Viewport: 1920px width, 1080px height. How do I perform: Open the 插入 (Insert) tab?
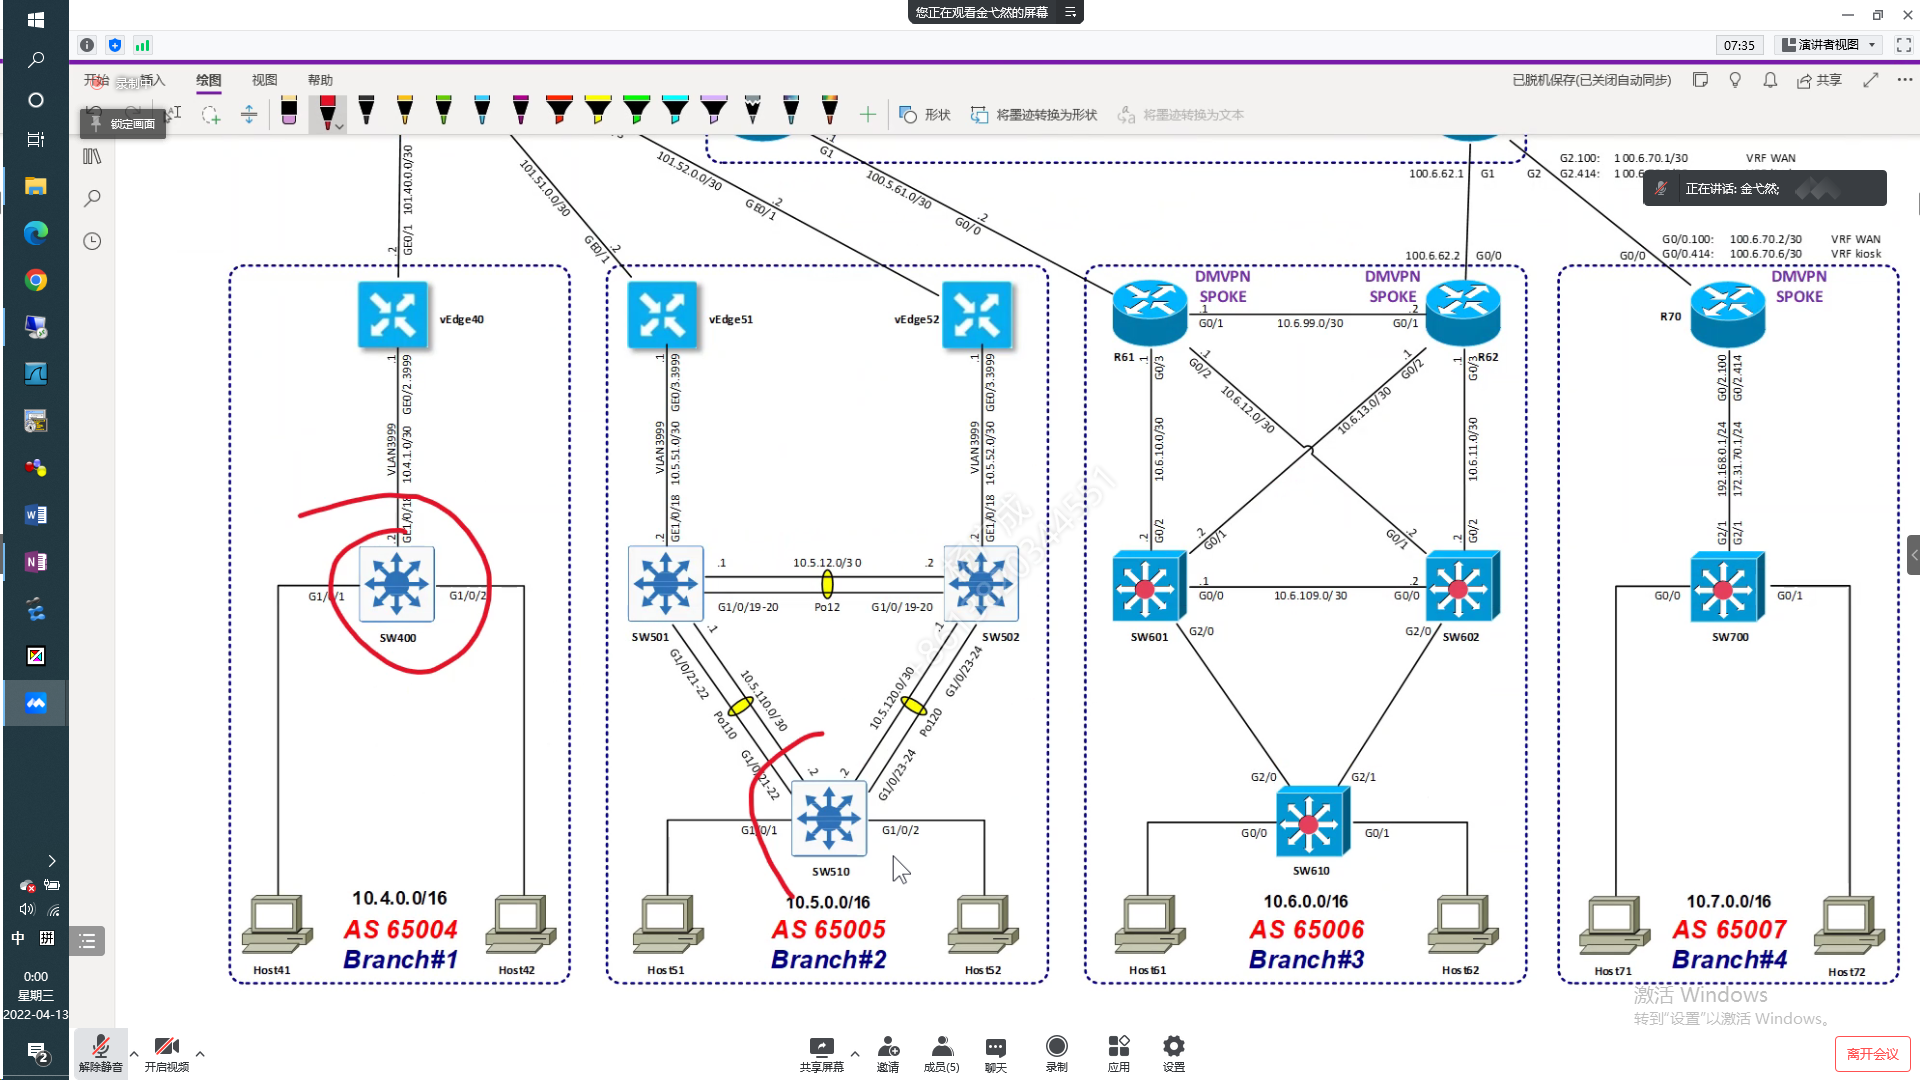click(x=153, y=80)
